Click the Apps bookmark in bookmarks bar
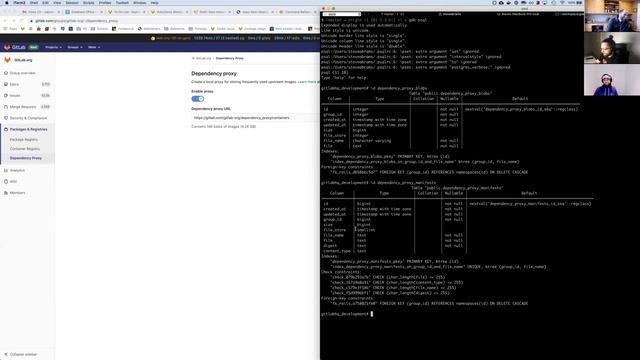This screenshot has width=640, height=360. 11,29
